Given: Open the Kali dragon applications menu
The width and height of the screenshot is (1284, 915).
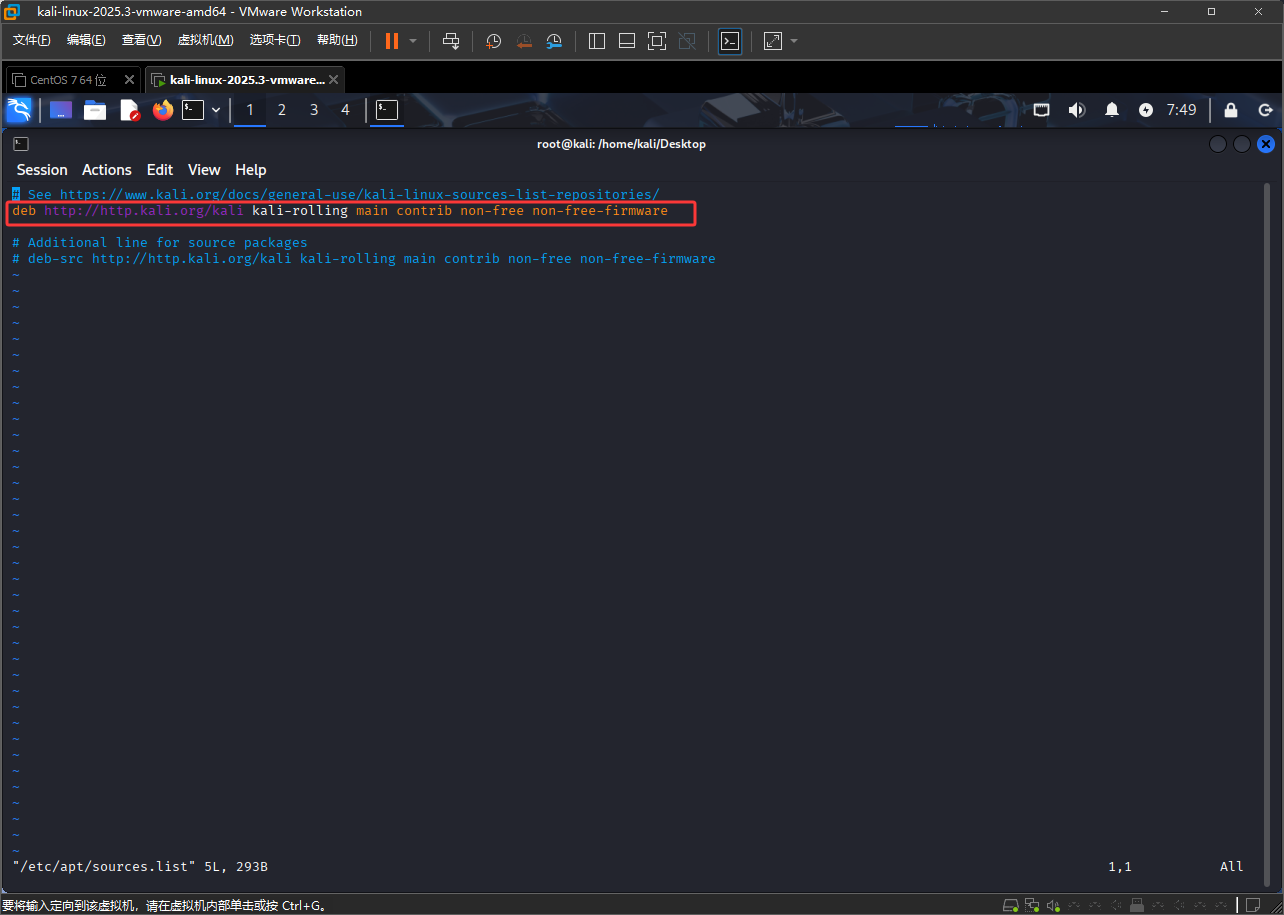Looking at the screenshot, I should [x=19, y=110].
